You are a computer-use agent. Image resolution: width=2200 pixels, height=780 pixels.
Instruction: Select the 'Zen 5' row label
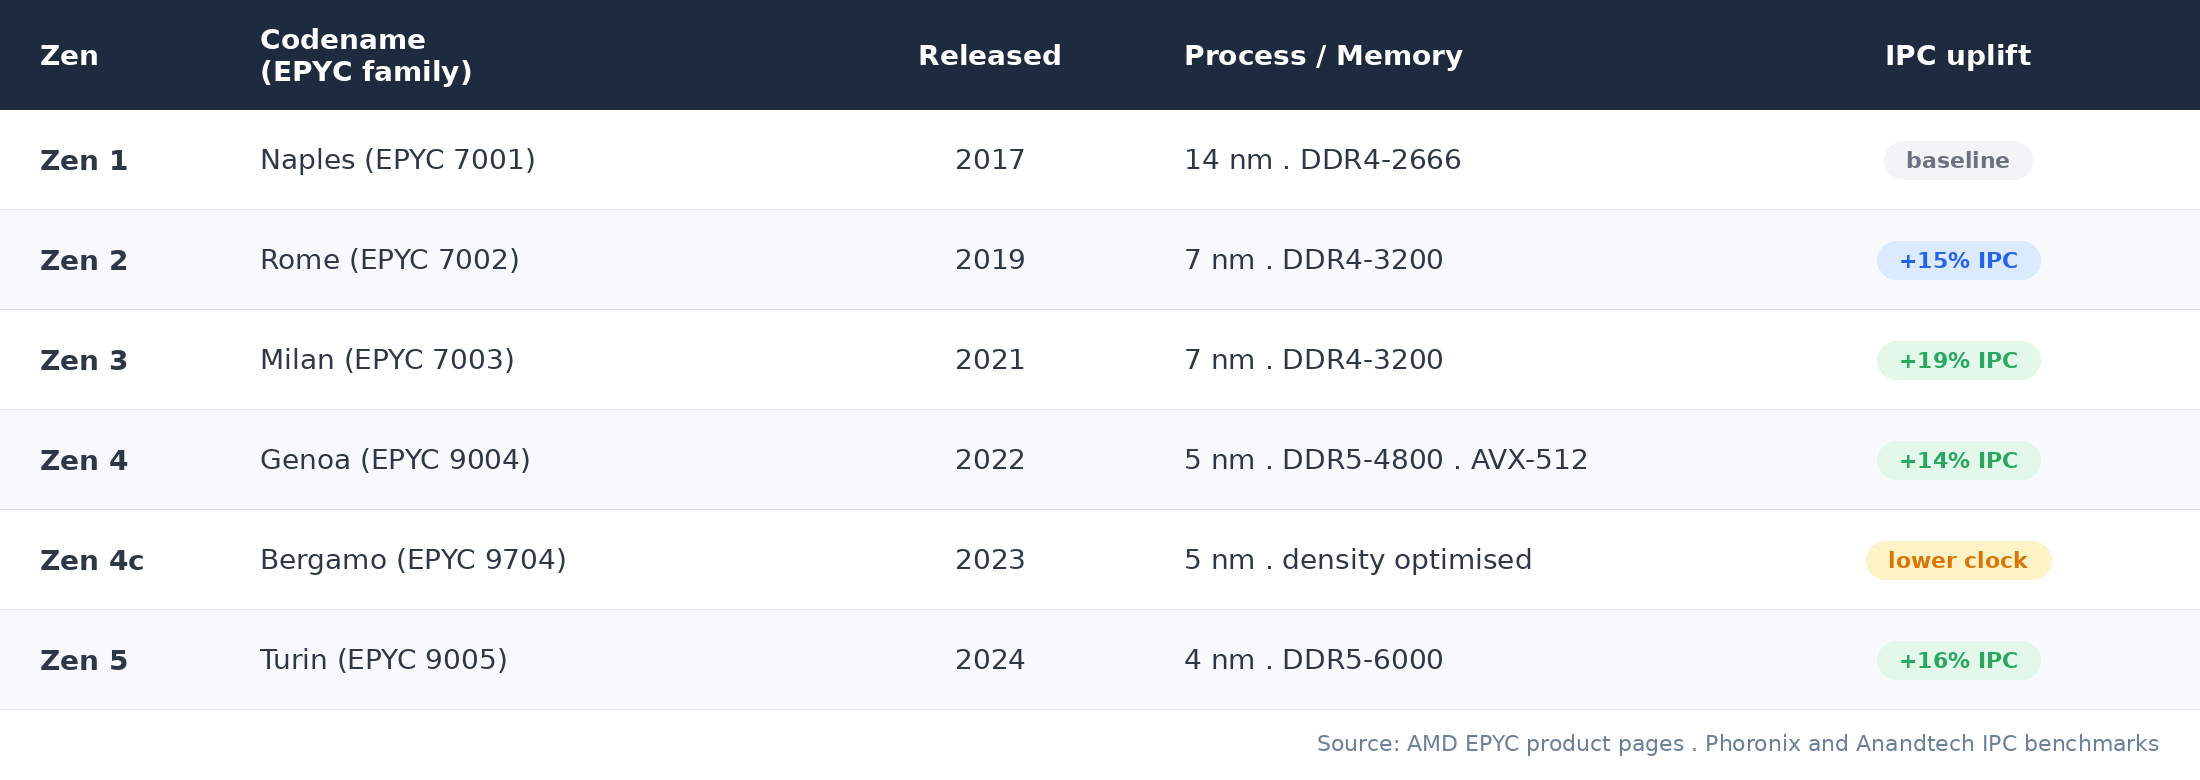click(84, 661)
